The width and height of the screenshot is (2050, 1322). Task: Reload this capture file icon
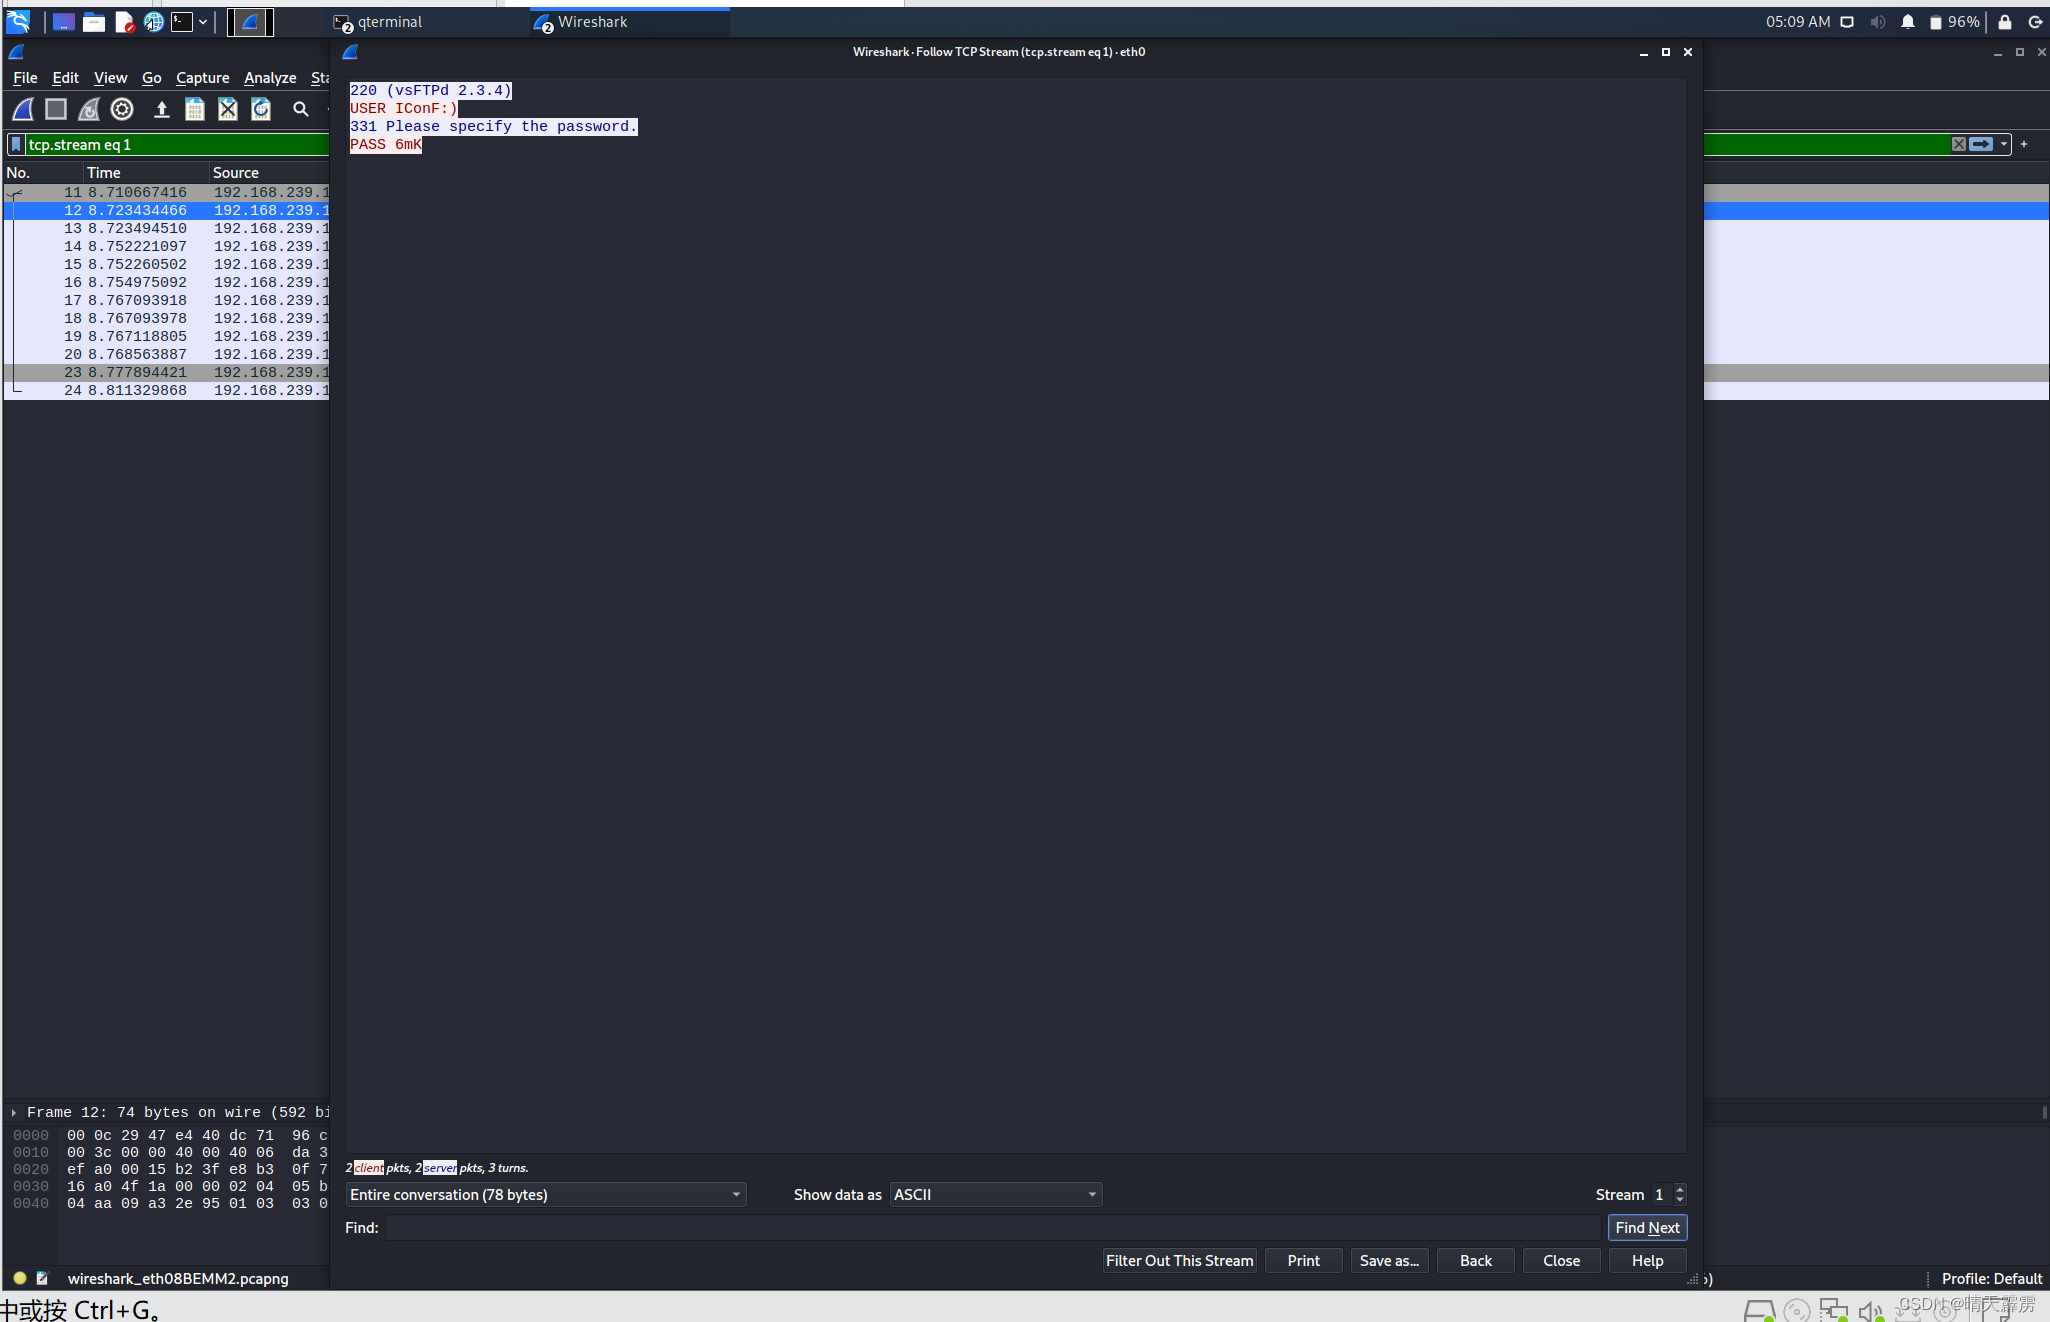(261, 109)
